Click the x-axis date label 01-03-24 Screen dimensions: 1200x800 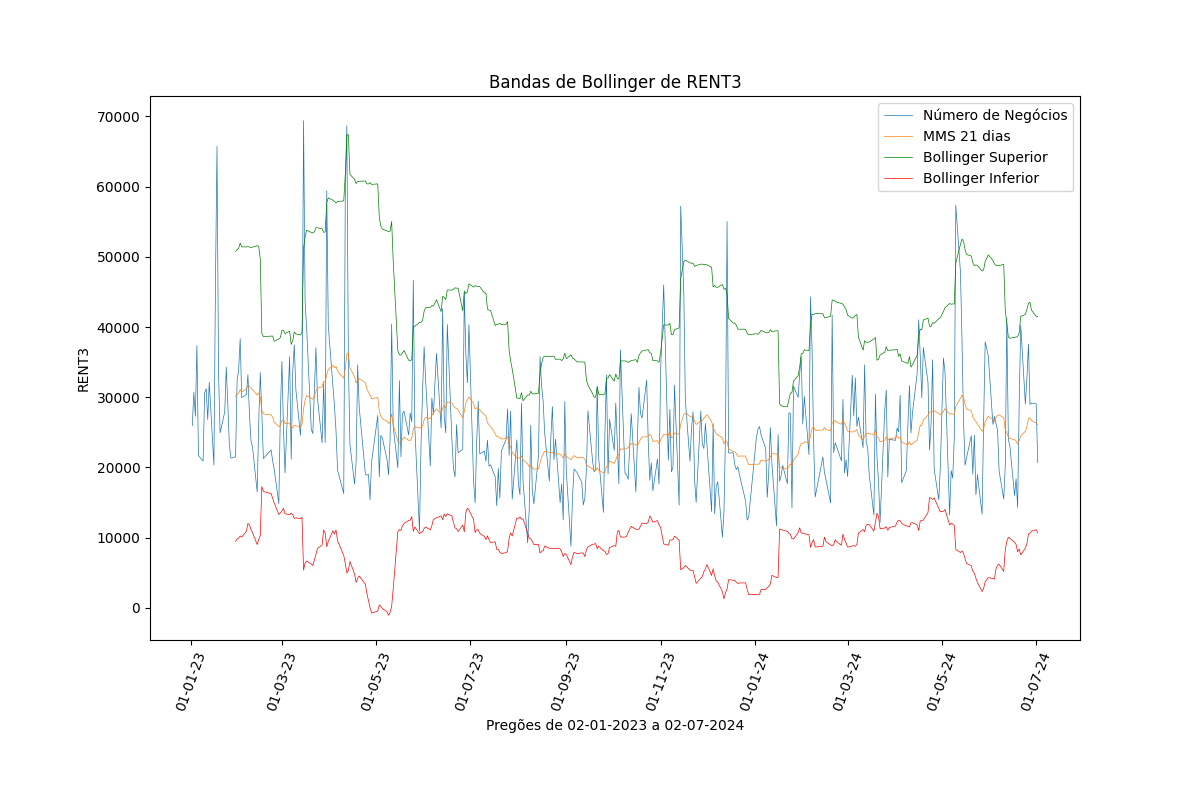pyautogui.click(x=847, y=681)
